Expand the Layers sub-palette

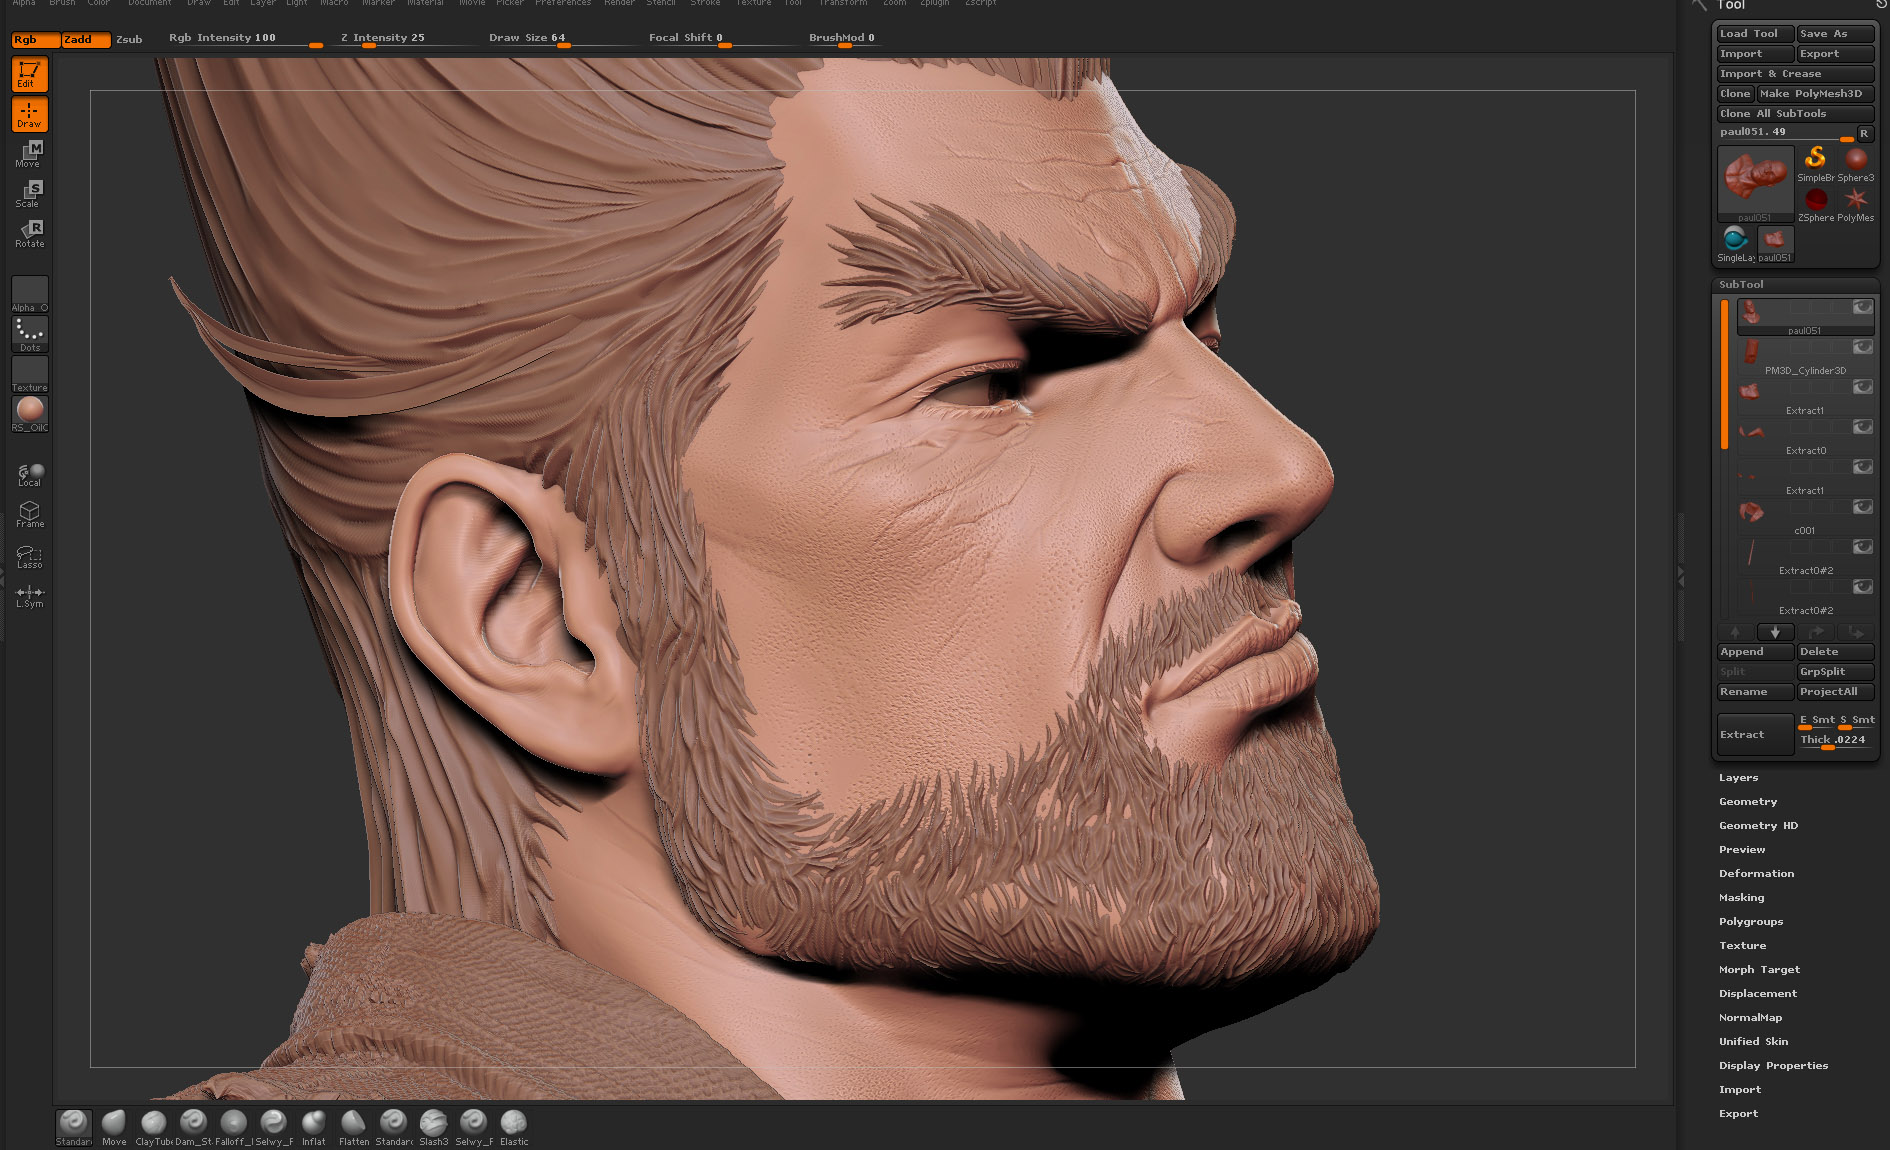(x=1738, y=778)
